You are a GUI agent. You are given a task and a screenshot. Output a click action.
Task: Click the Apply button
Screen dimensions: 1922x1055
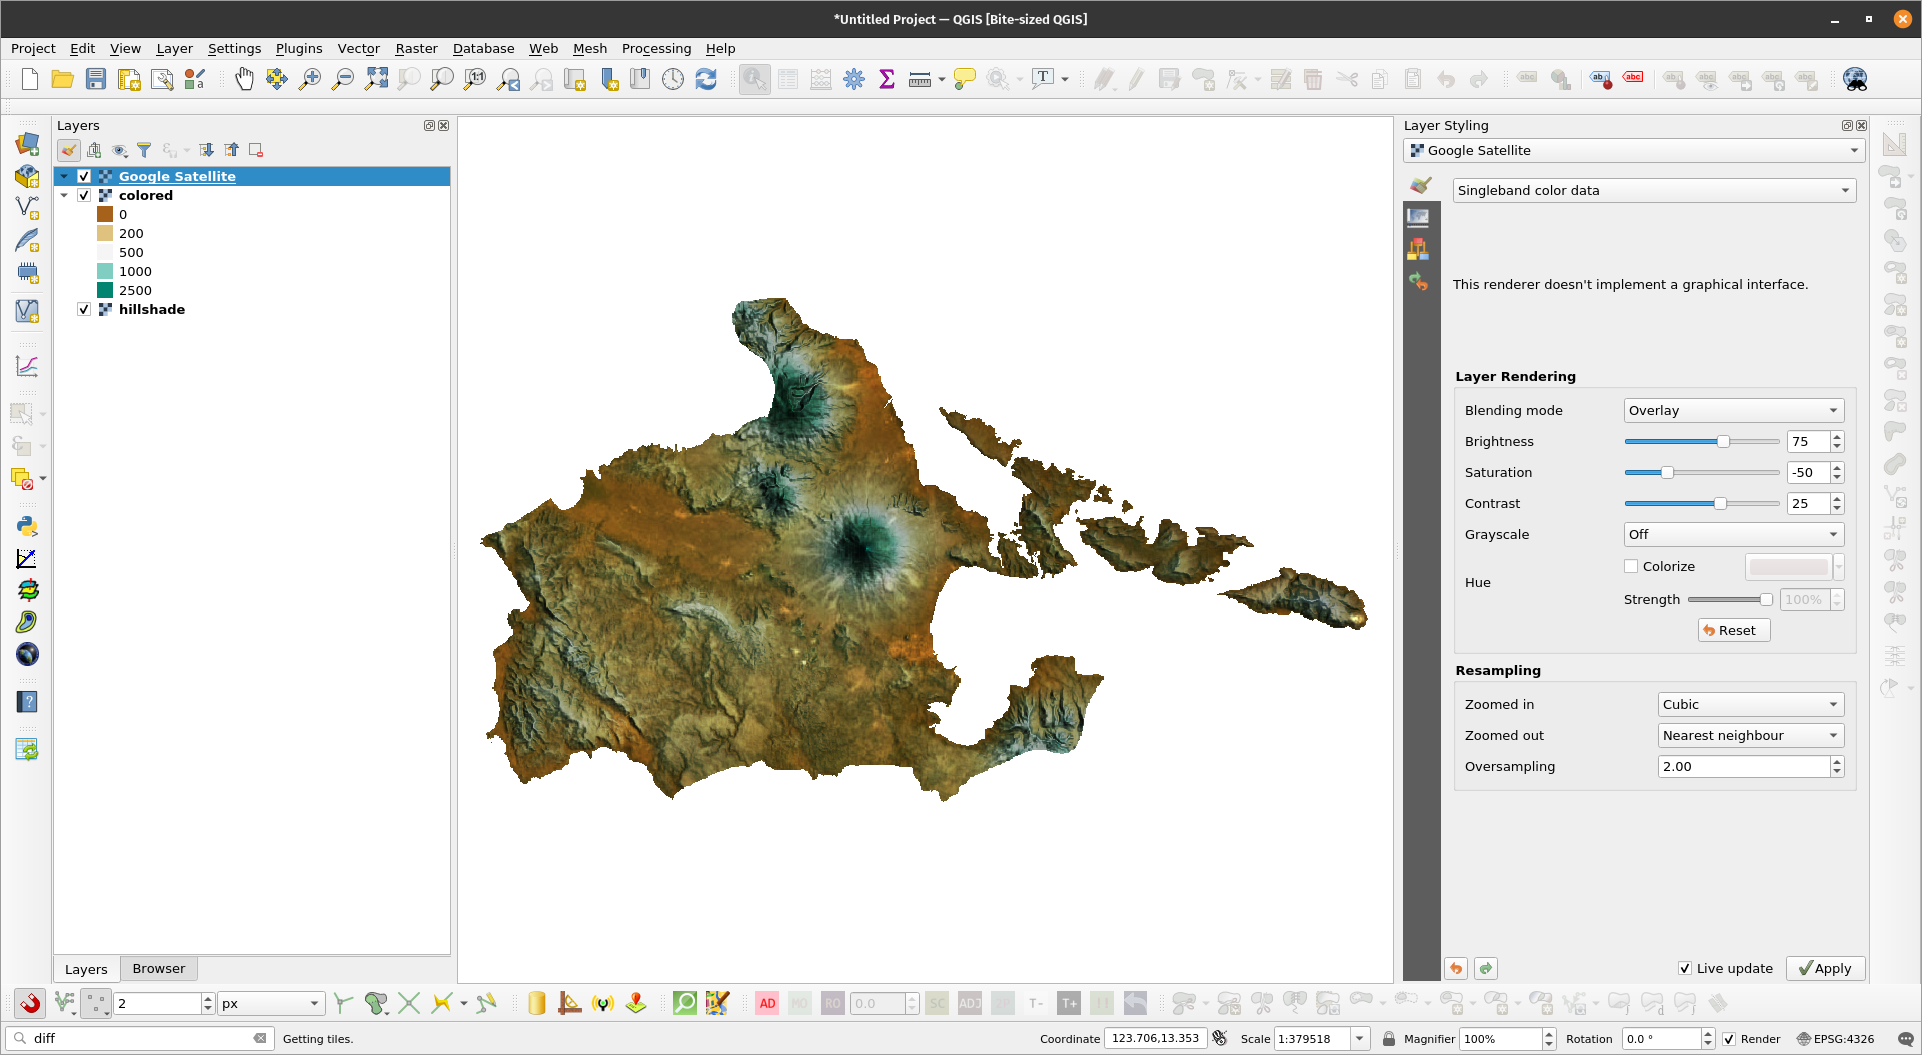(1825, 968)
